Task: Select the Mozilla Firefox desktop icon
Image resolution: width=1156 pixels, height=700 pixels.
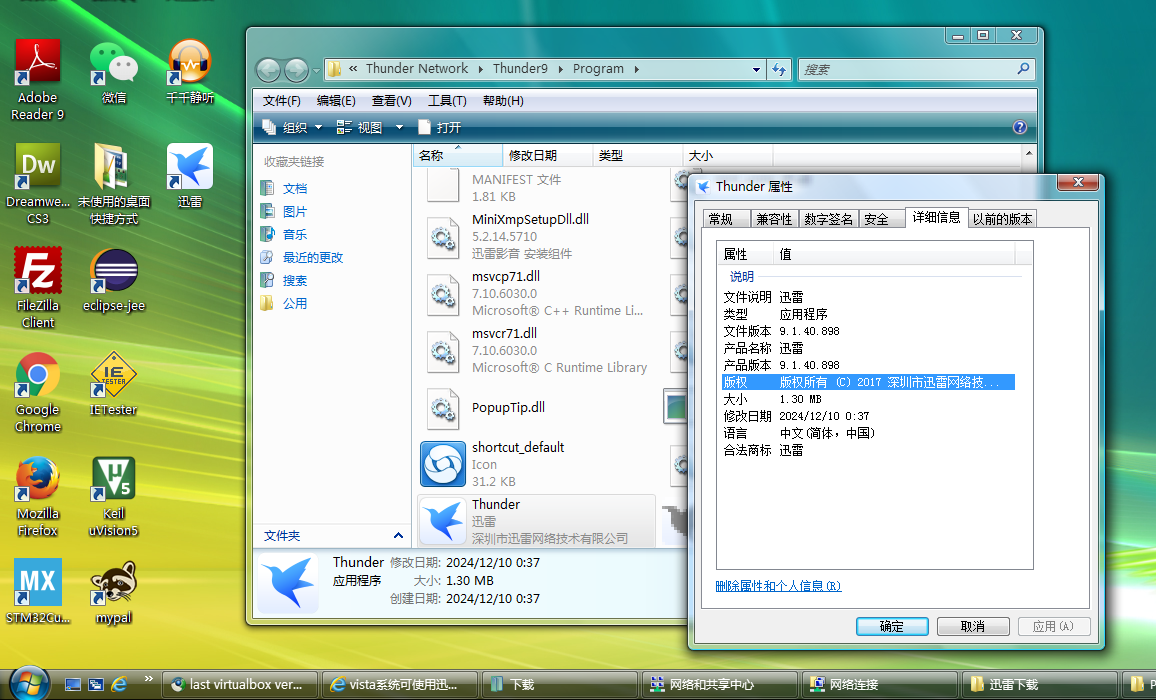Action: (x=38, y=496)
